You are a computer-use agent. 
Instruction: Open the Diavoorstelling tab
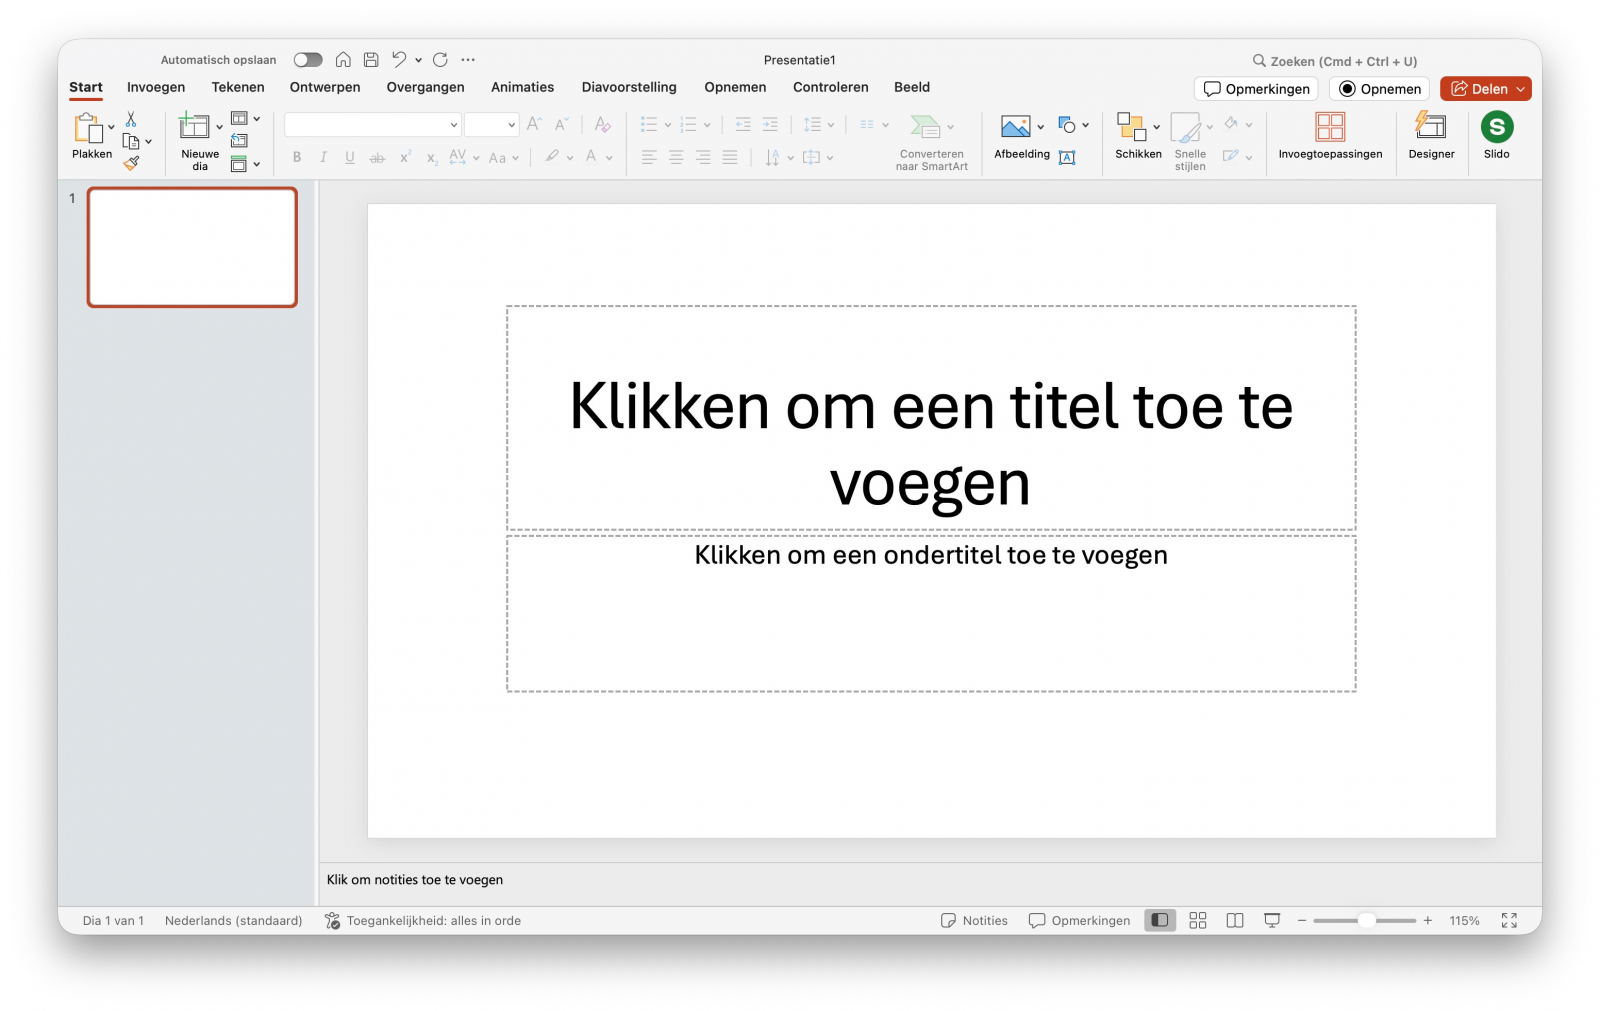629,87
